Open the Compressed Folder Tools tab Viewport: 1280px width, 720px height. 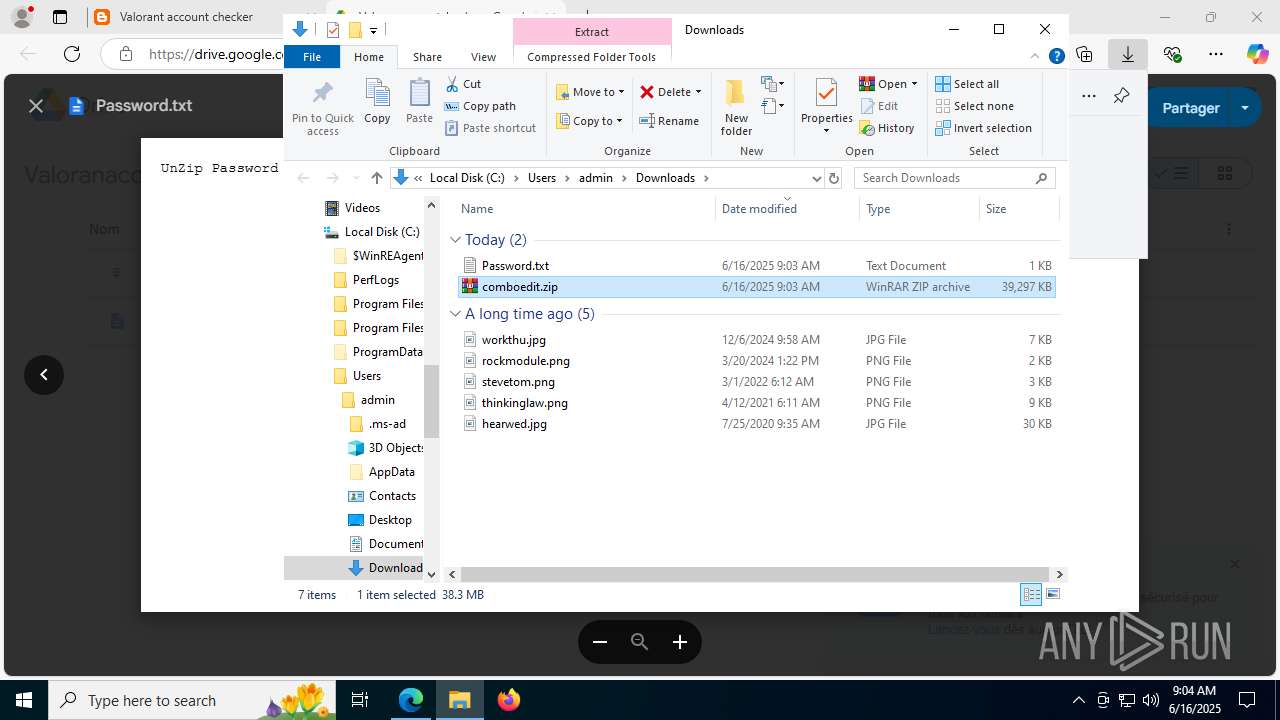pyautogui.click(x=592, y=57)
